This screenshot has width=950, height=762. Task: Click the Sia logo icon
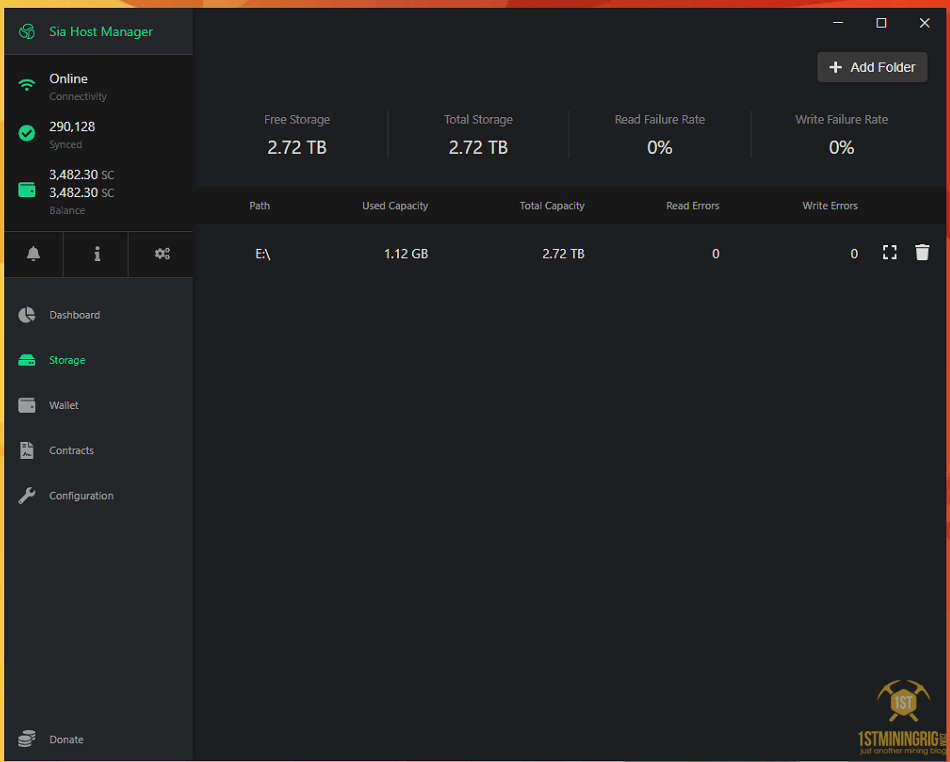tap(27, 31)
